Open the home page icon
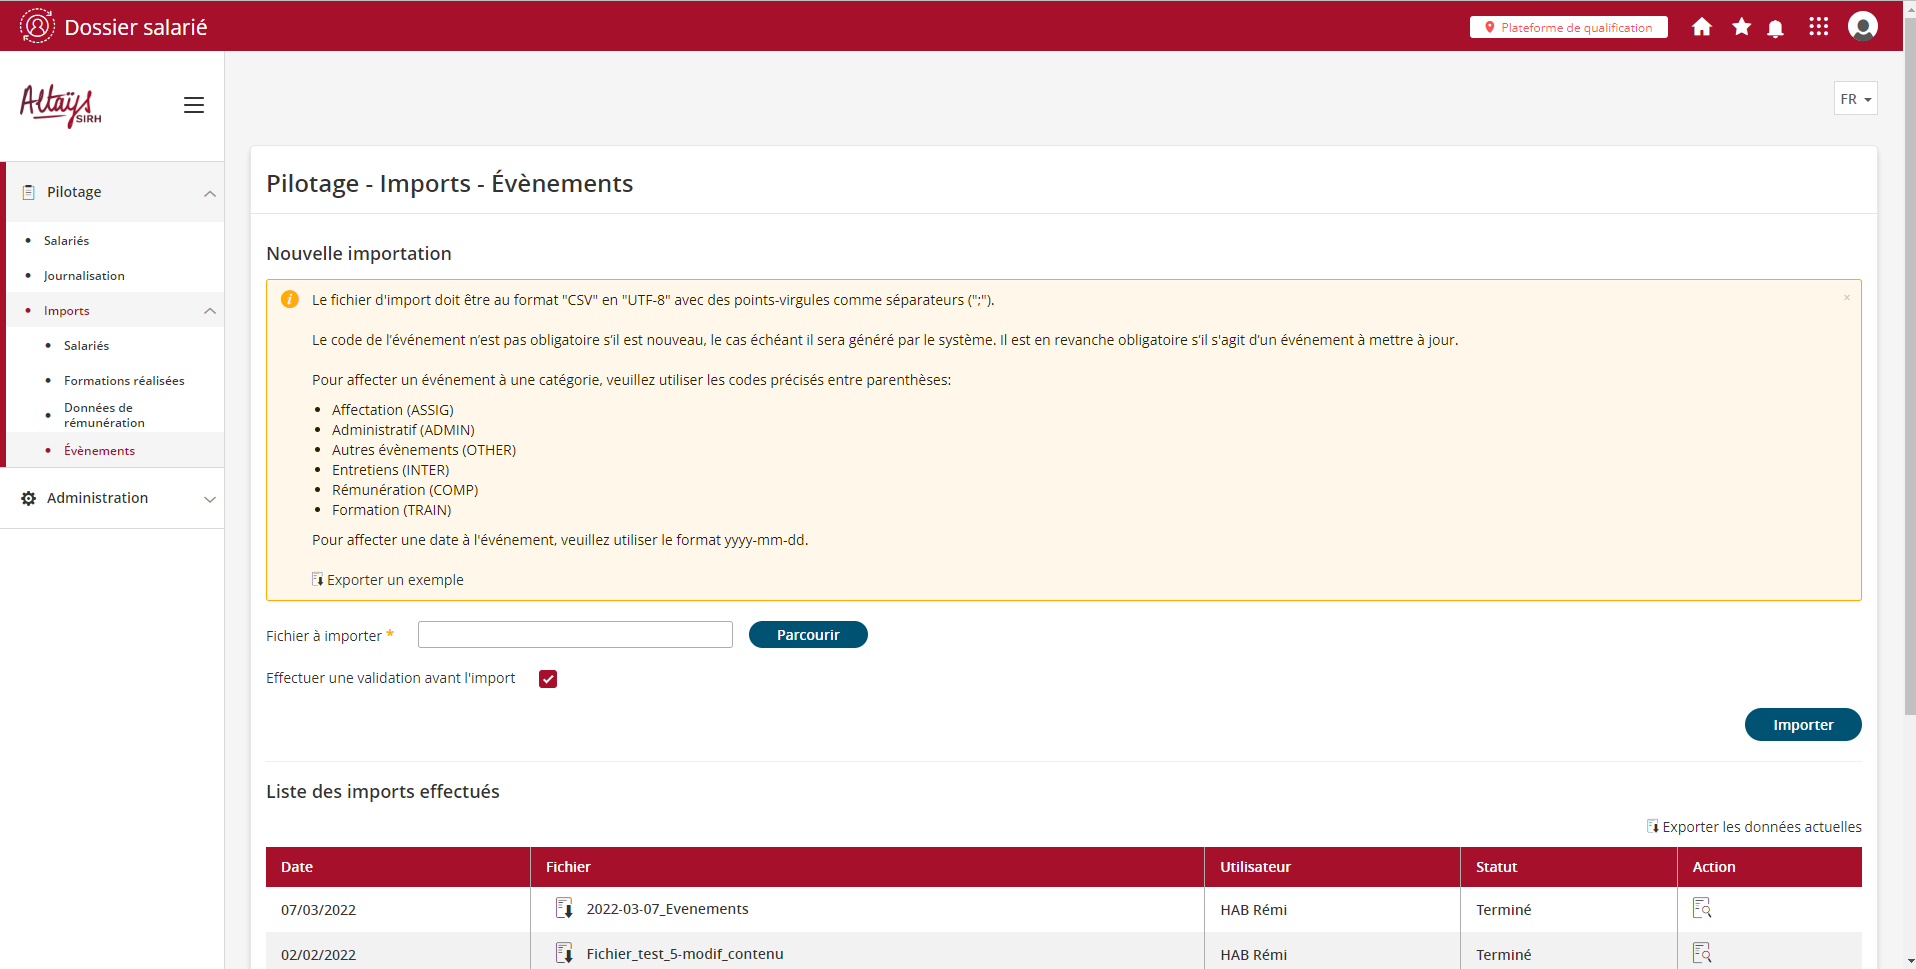Image resolution: width=1916 pixels, height=969 pixels. [1701, 27]
